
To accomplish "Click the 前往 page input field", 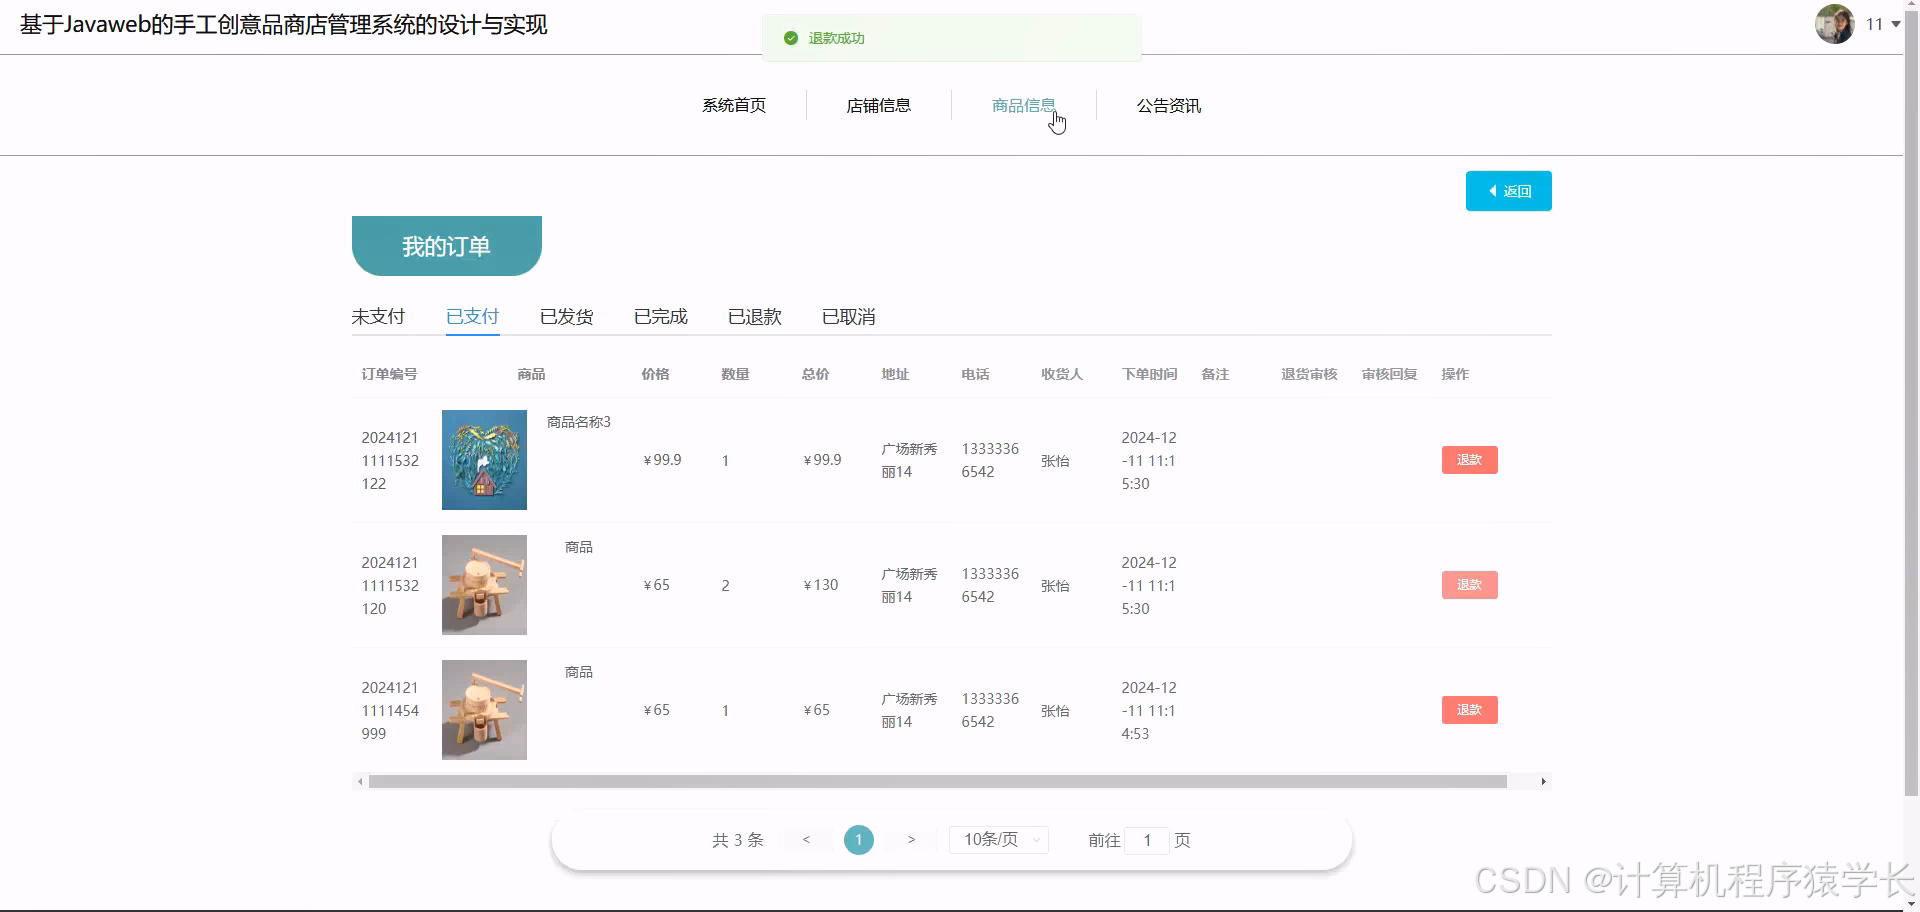I will (x=1147, y=840).
